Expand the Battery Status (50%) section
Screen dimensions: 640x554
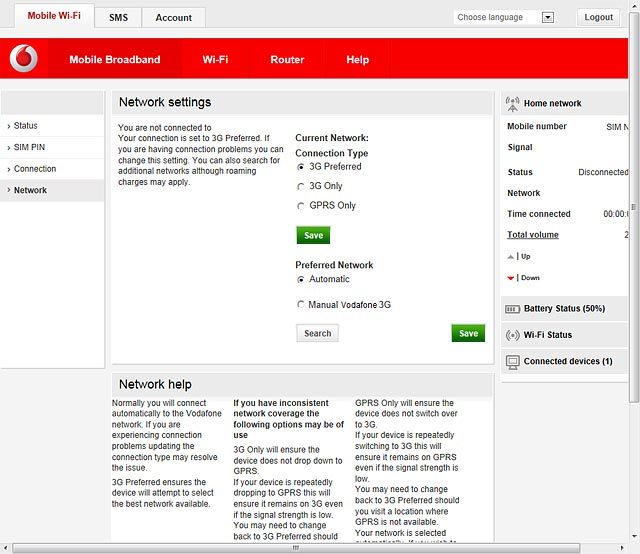click(x=564, y=309)
